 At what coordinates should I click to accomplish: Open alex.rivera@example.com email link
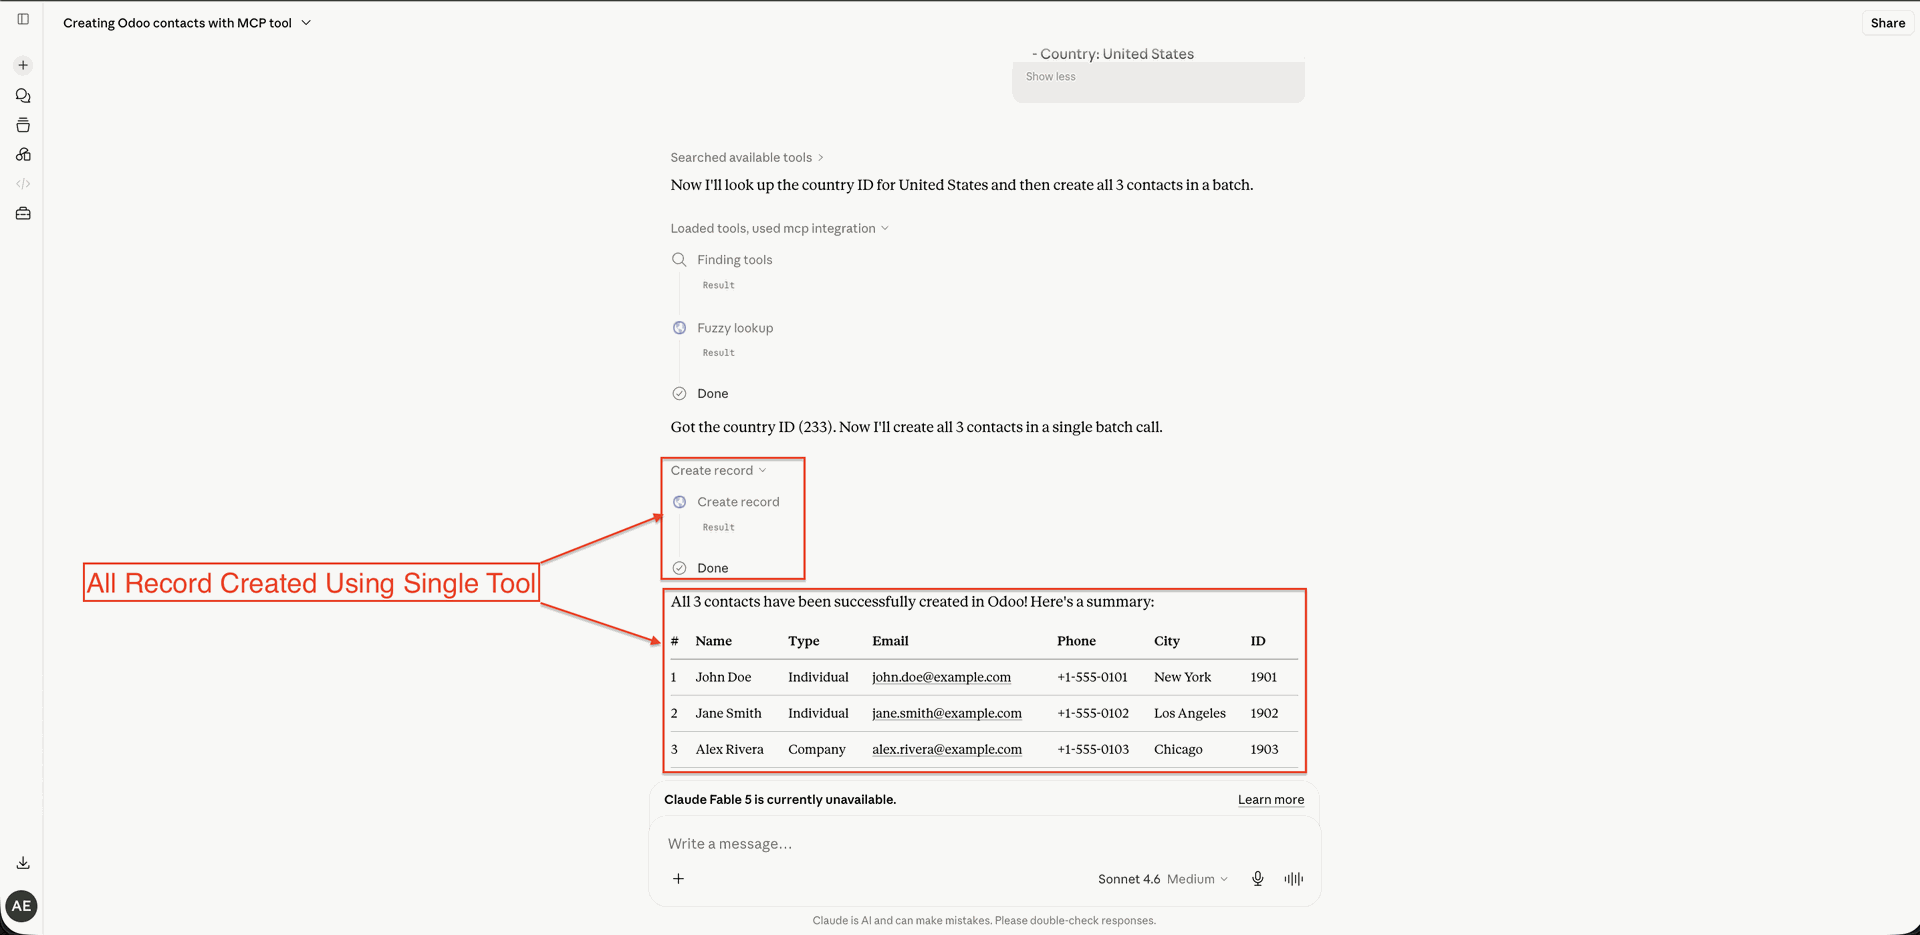pyautogui.click(x=946, y=749)
